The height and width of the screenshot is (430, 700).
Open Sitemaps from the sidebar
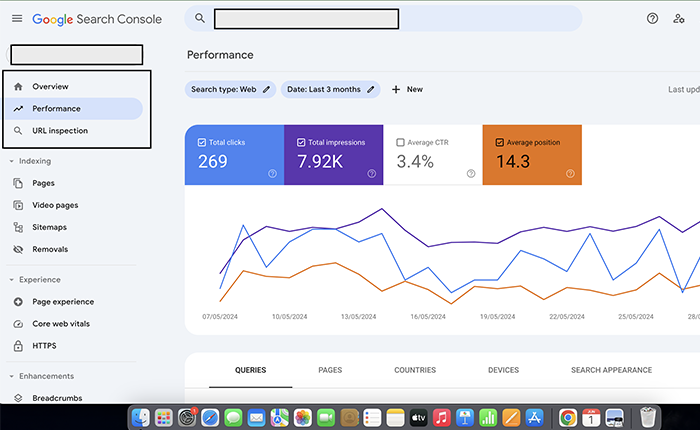(x=49, y=227)
